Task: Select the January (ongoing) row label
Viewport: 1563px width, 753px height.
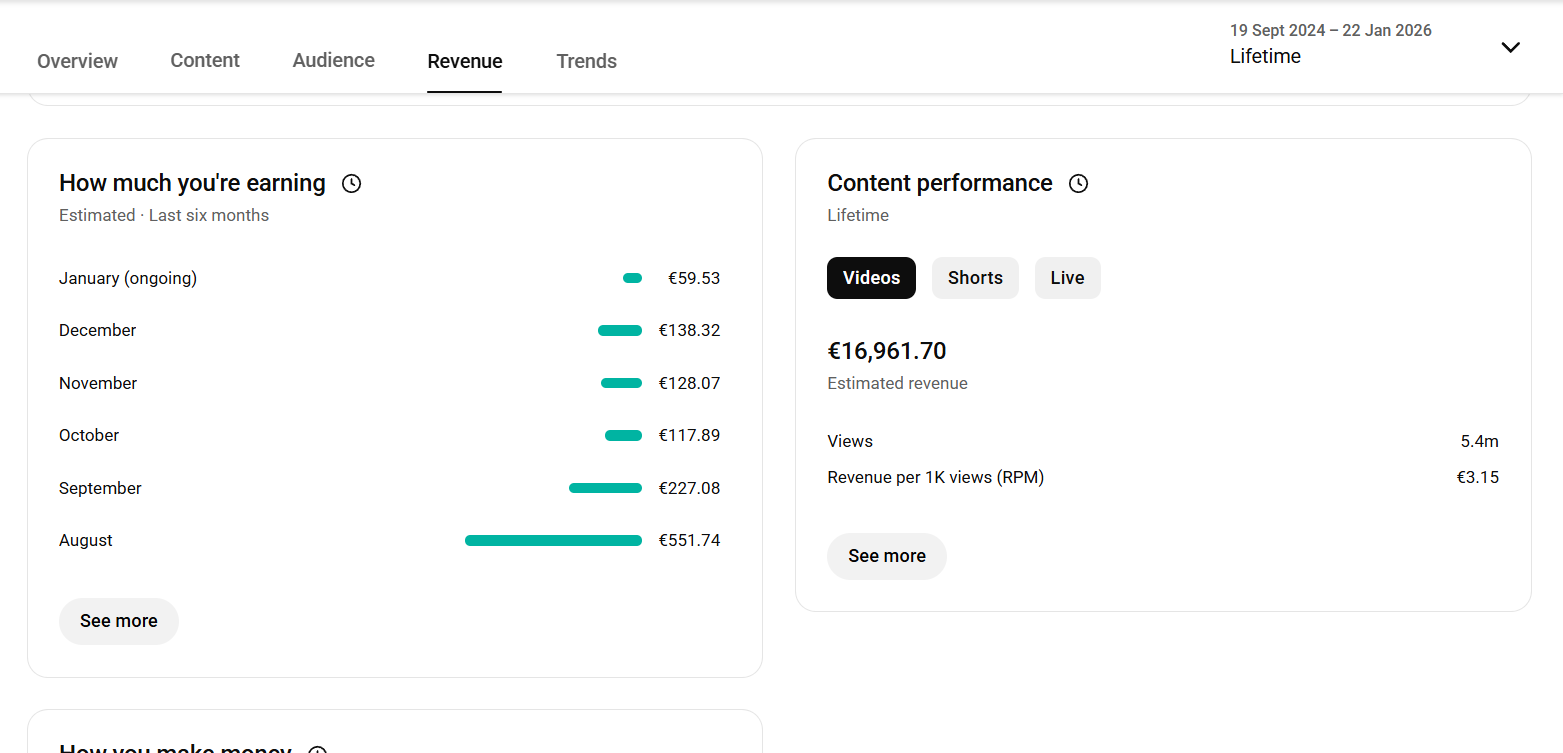Action: tap(128, 278)
